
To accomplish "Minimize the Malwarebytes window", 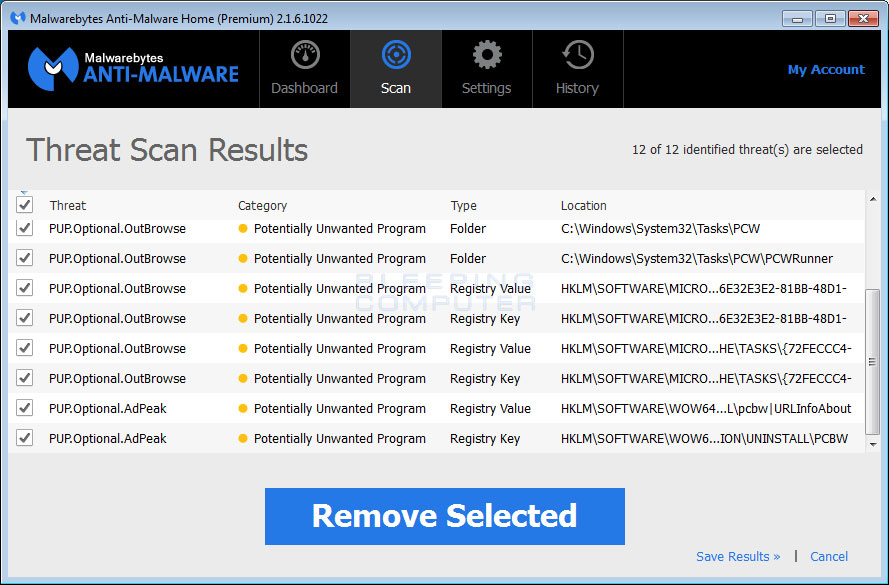I will click(797, 19).
